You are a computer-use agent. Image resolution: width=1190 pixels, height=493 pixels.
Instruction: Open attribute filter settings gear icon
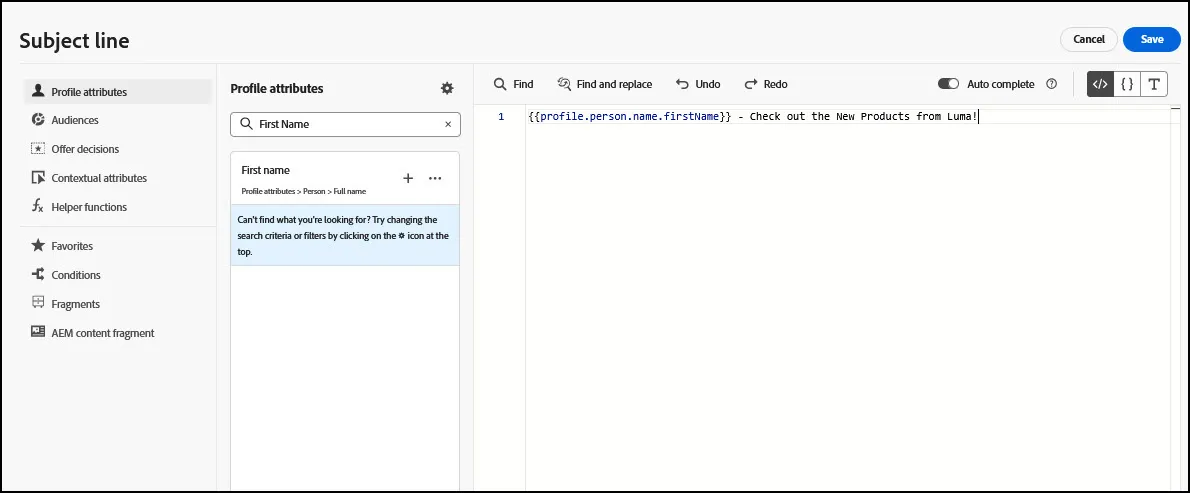click(x=447, y=89)
